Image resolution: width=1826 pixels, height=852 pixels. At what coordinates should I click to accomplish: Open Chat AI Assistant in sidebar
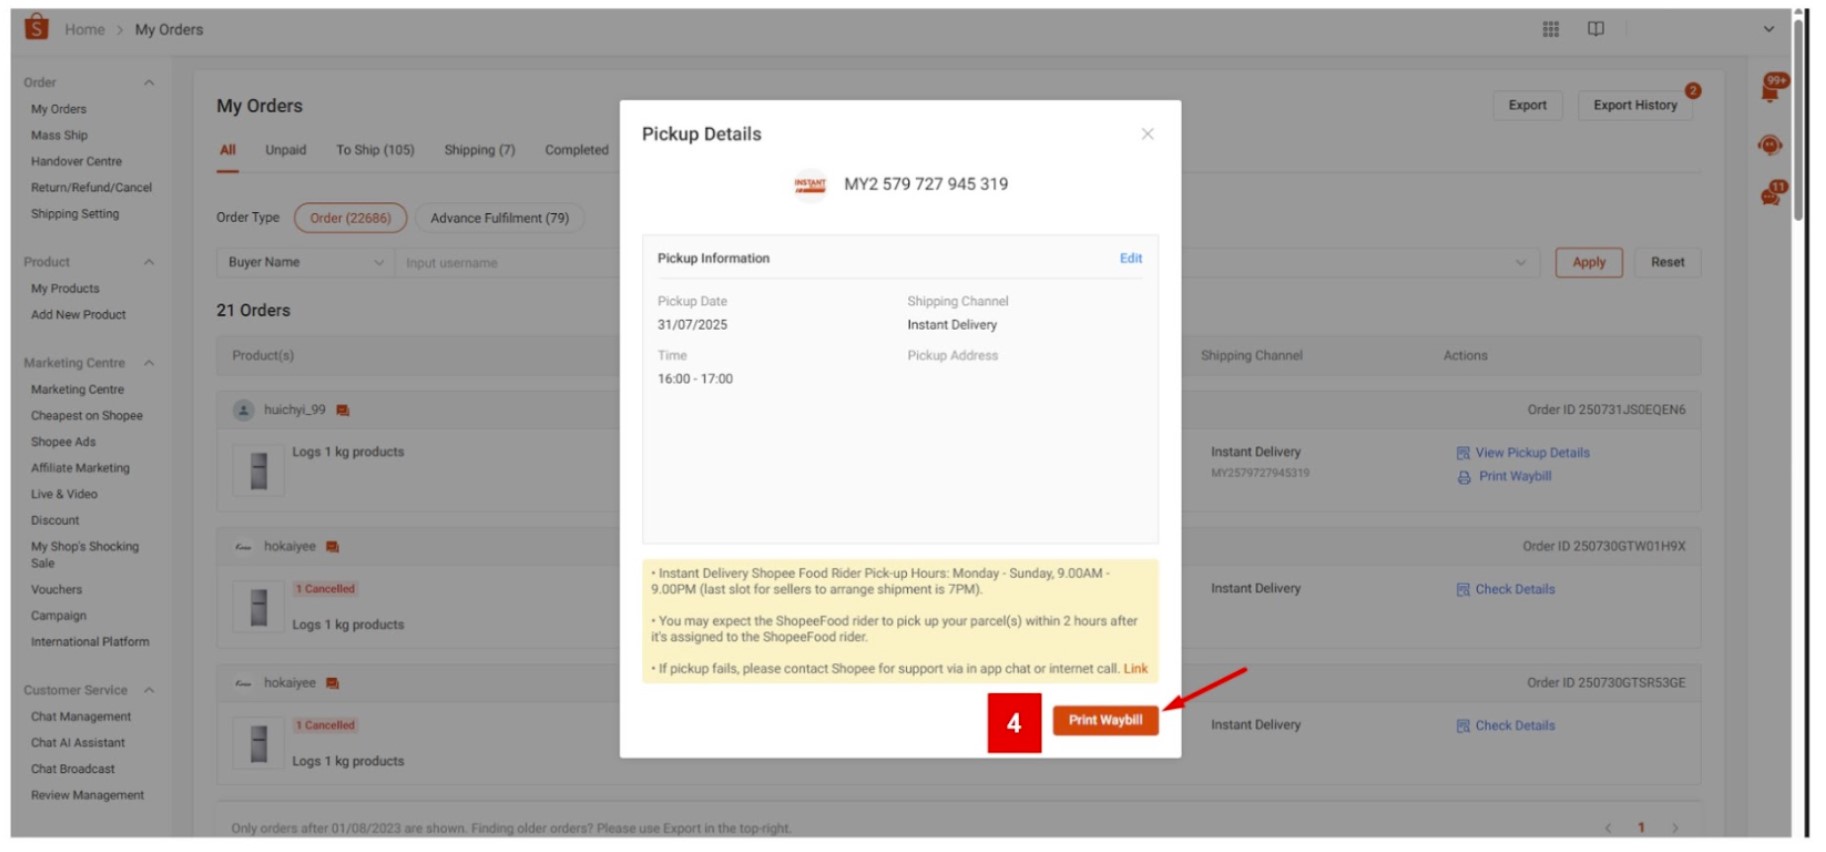click(x=78, y=743)
